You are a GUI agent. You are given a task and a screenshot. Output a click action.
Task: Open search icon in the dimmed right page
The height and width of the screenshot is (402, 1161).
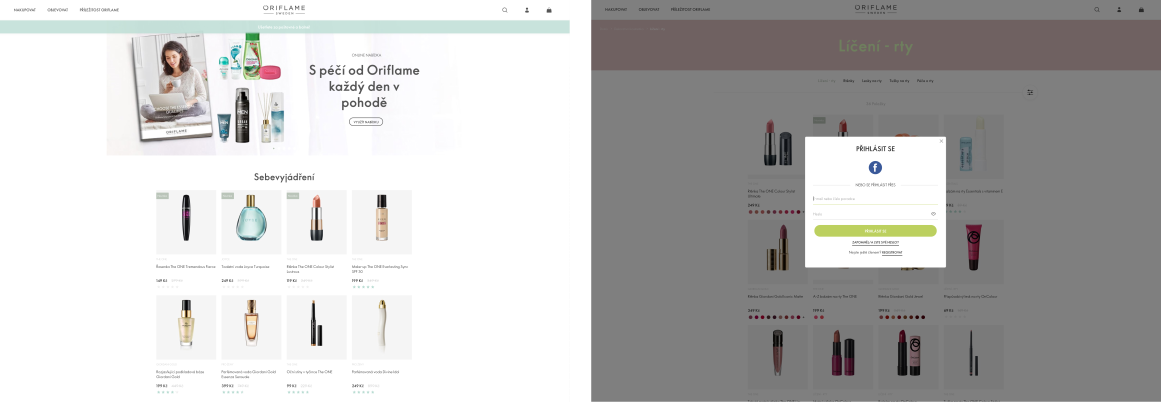pyautogui.click(x=1097, y=10)
